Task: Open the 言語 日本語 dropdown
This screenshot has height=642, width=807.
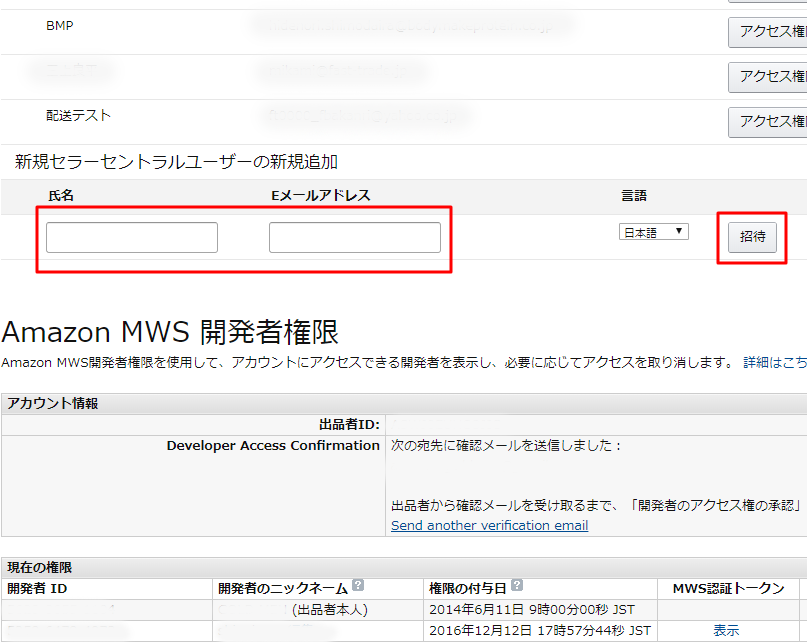Action: 654,232
